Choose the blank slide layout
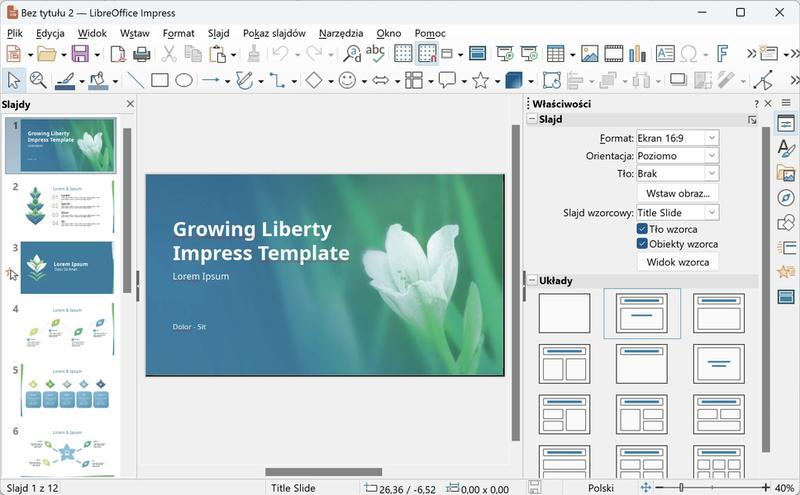The height and width of the screenshot is (495, 800). (x=564, y=313)
